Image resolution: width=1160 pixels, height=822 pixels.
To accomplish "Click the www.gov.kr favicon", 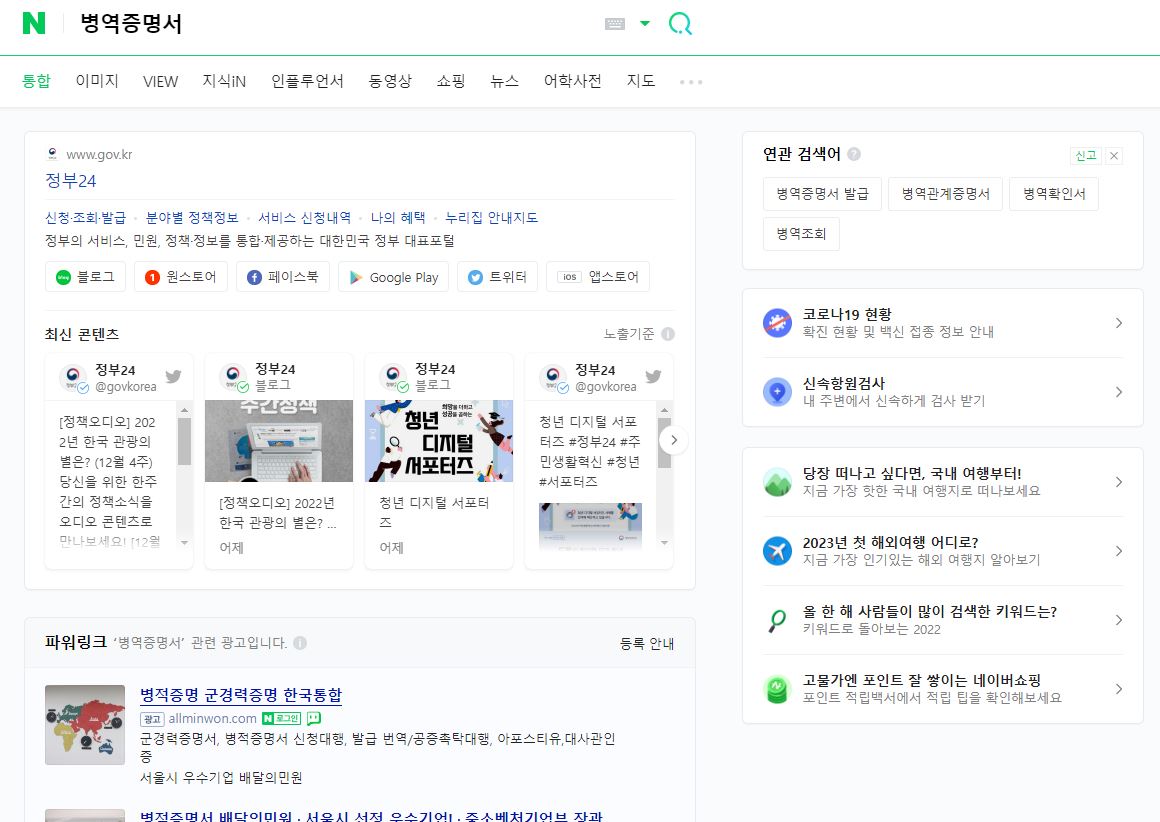I will point(52,154).
